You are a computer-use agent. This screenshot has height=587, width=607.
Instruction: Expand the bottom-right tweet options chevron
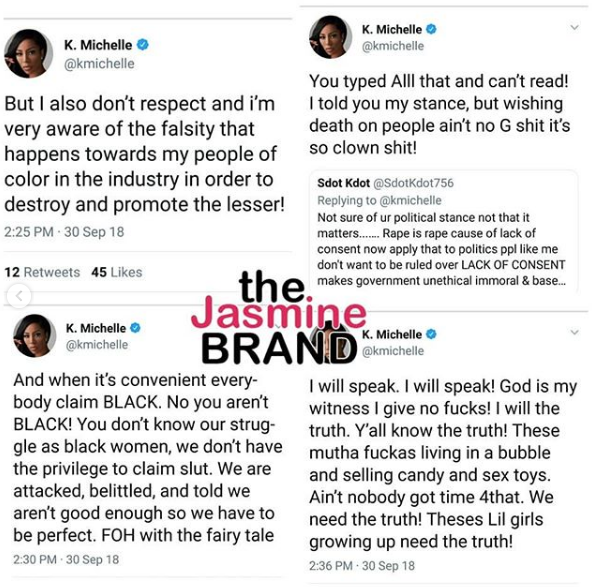coord(574,332)
